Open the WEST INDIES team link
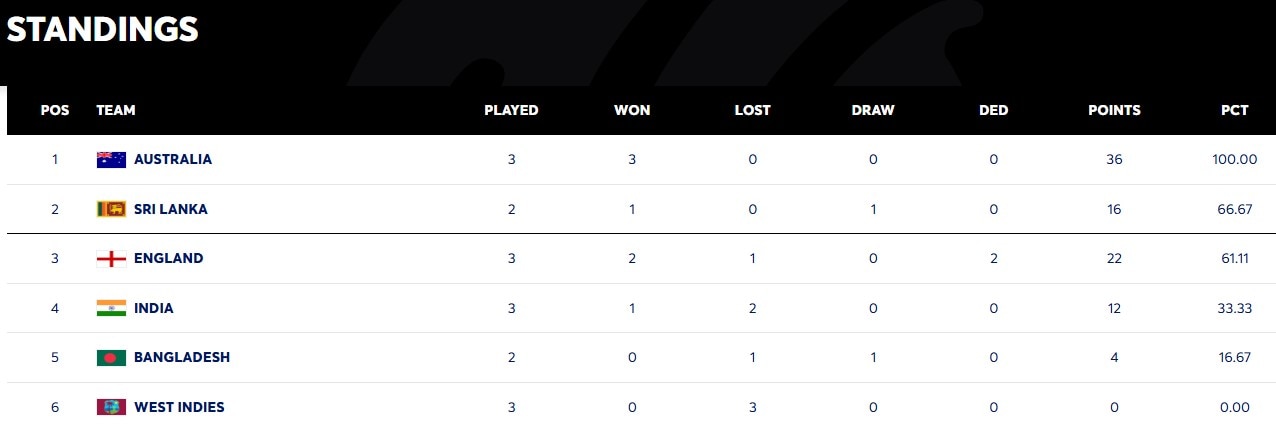This screenshot has width=1276, height=431. (x=179, y=407)
